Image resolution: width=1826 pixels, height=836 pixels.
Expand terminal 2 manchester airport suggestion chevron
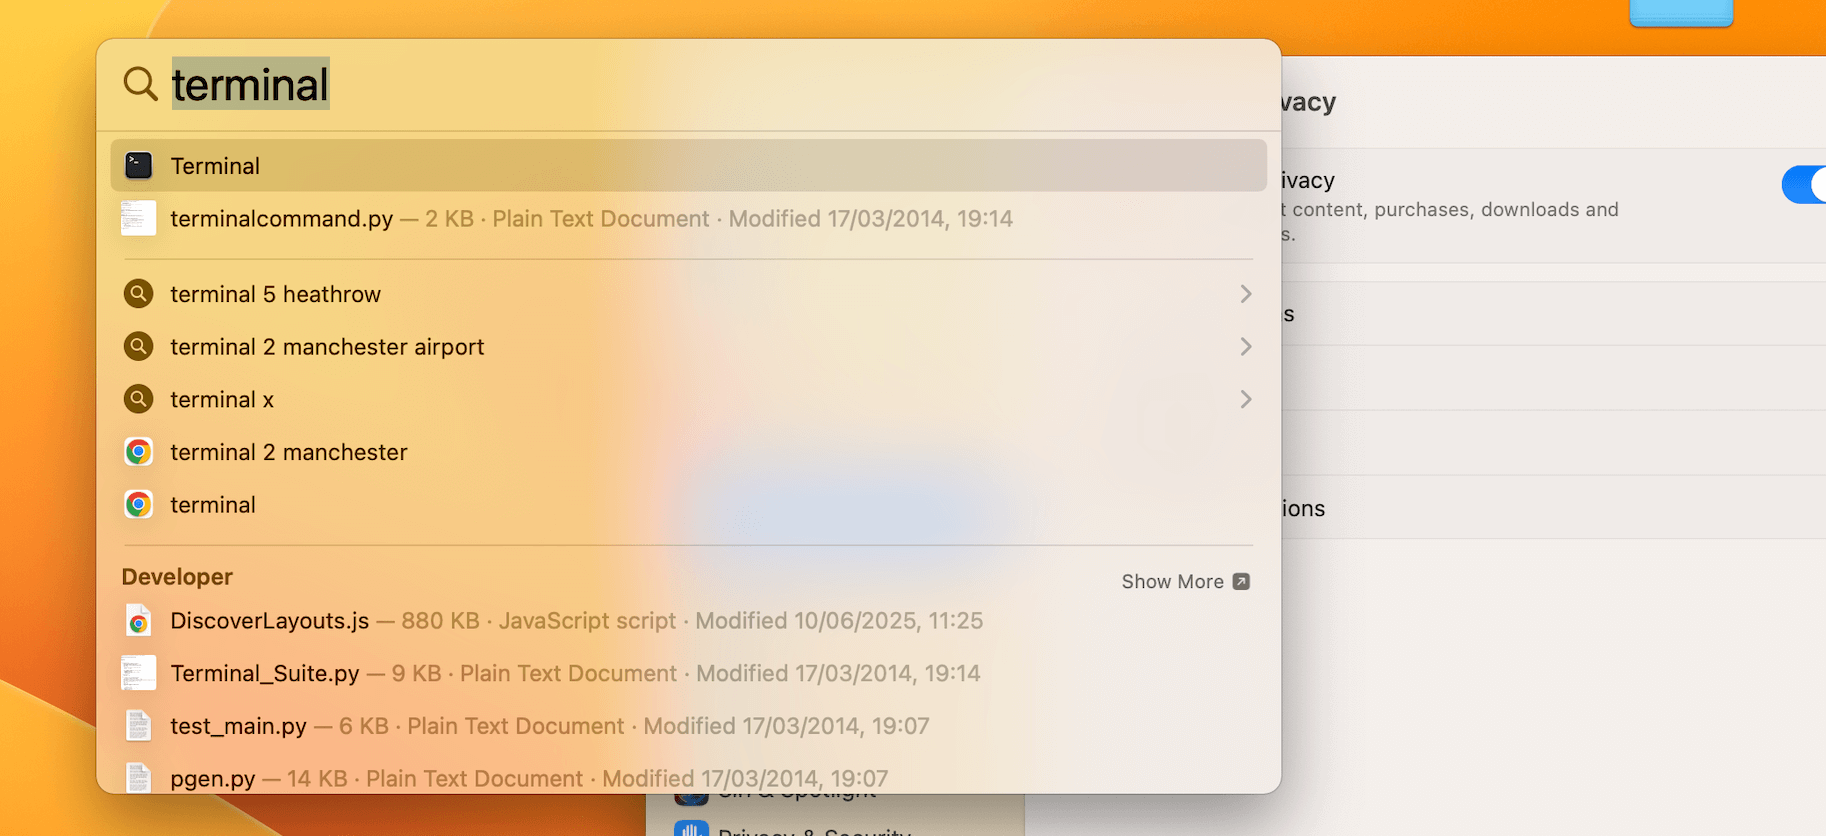1246,346
